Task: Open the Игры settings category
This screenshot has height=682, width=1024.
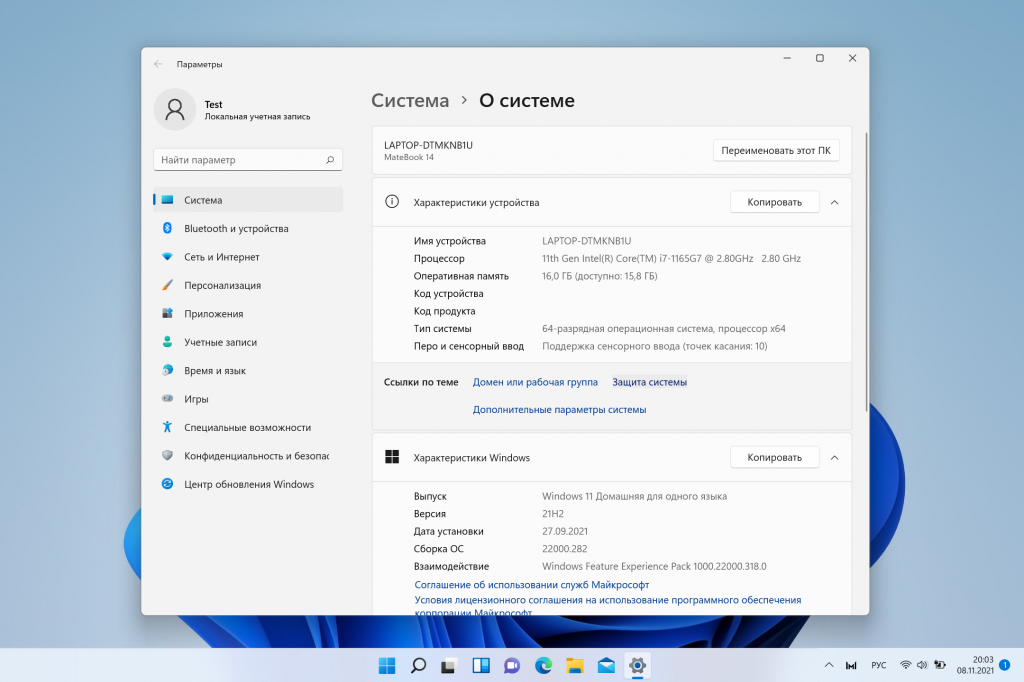Action: 196,399
